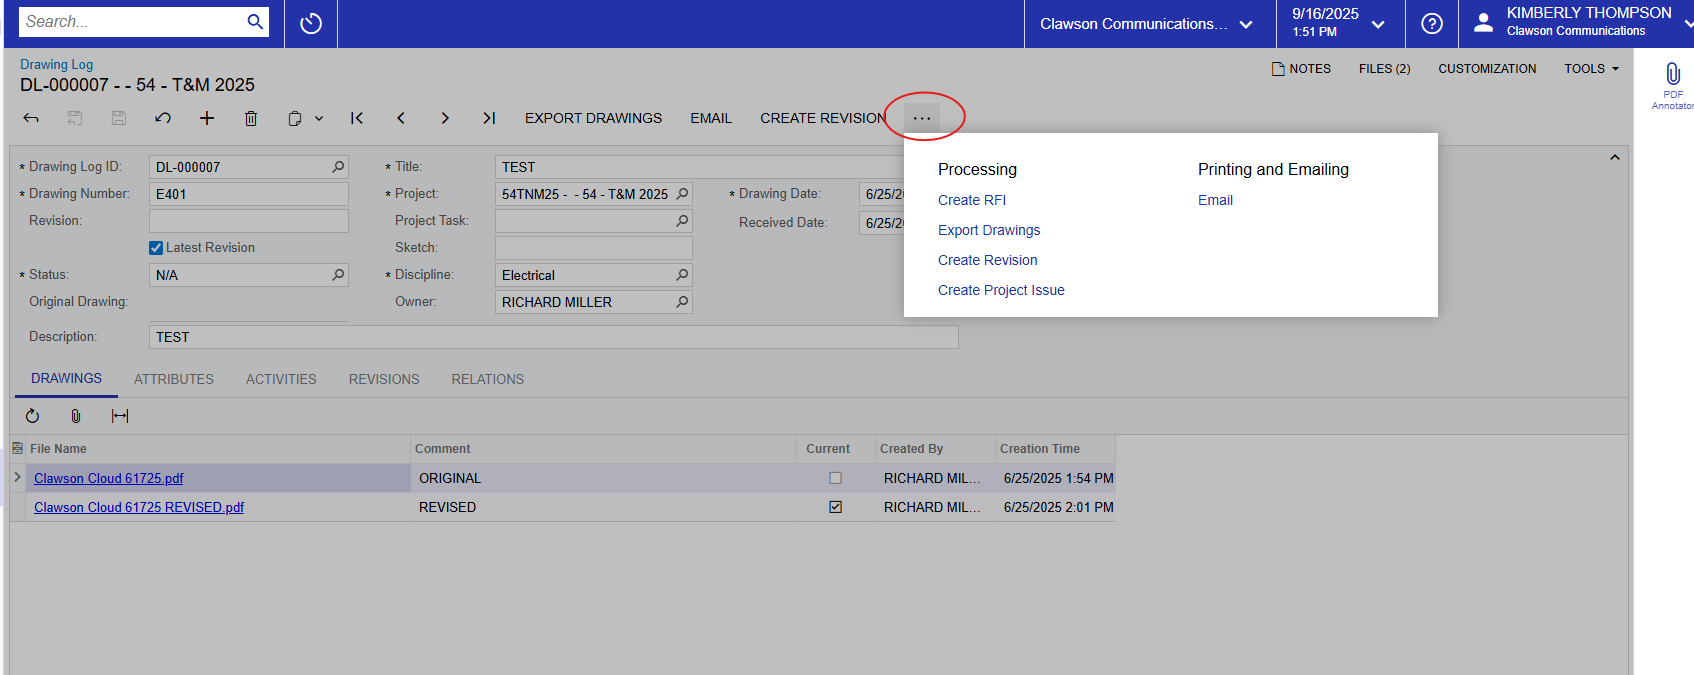Open the Tools dropdown menu
Image resolution: width=1694 pixels, height=675 pixels.
[x=1591, y=69]
